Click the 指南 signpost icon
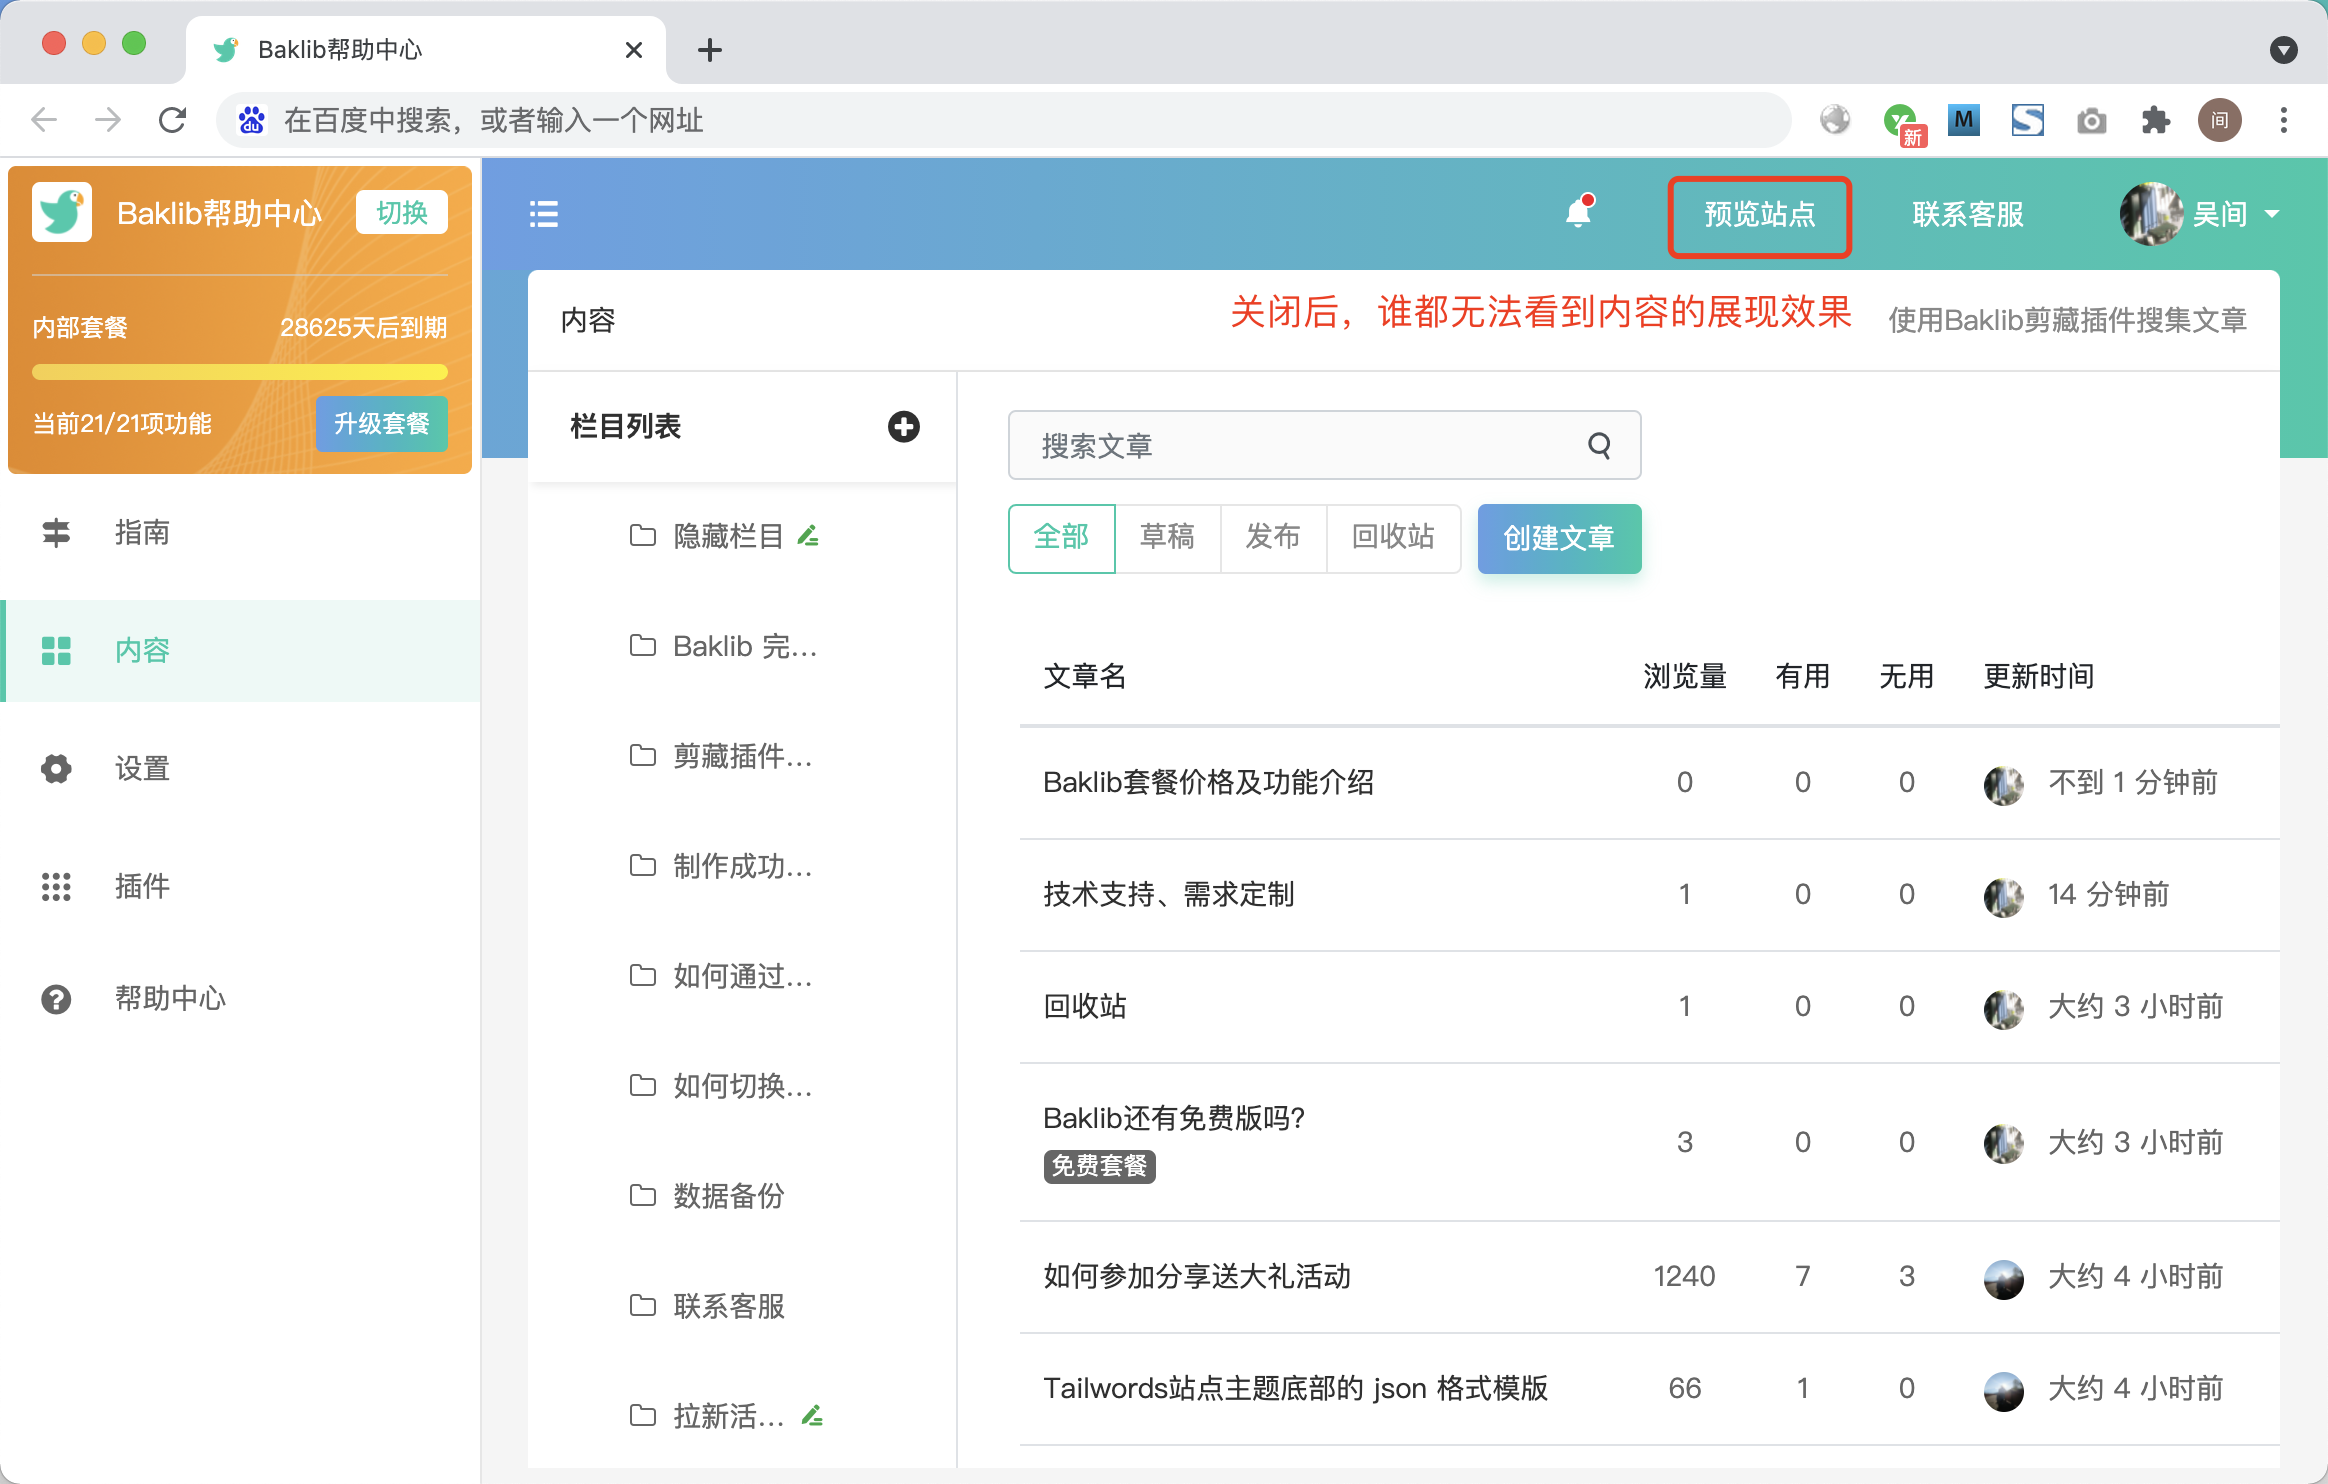The width and height of the screenshot is (2328, 1484). click(56, 533)
